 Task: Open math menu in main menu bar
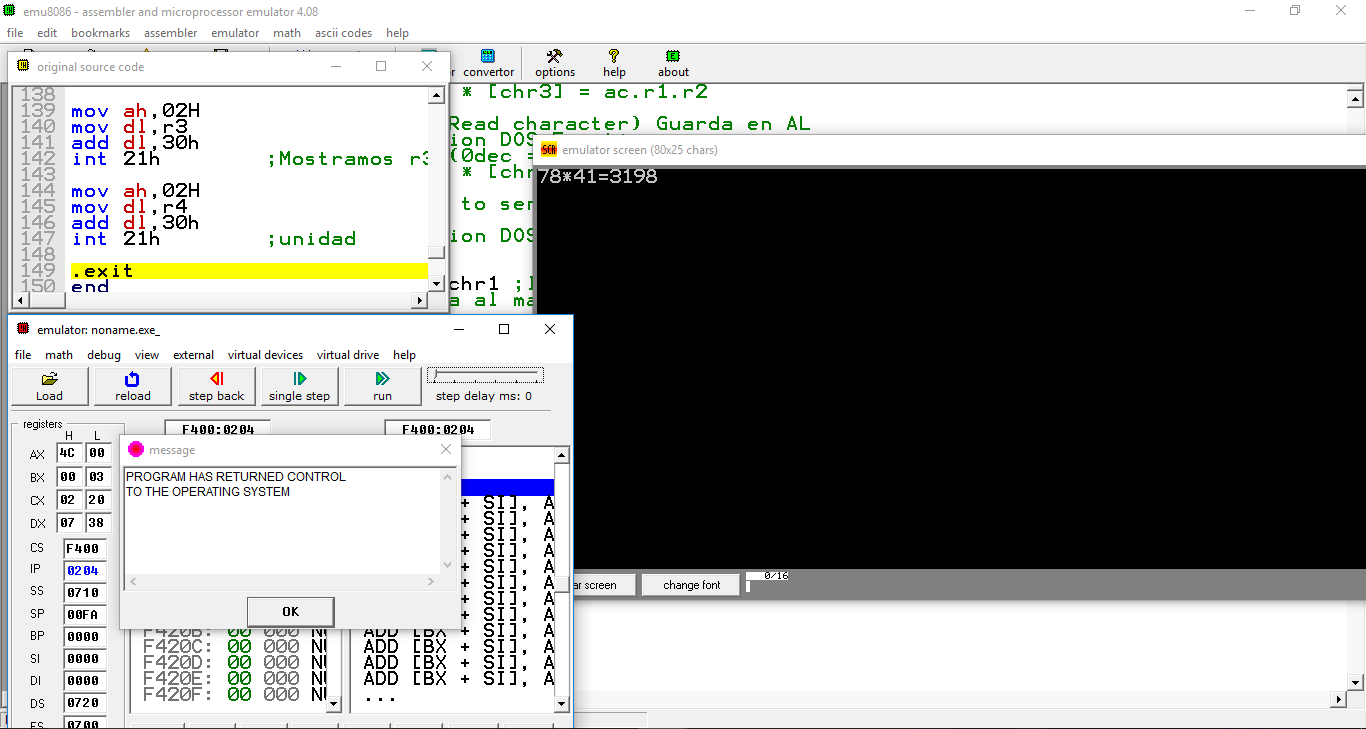click(x=287, y=33)
